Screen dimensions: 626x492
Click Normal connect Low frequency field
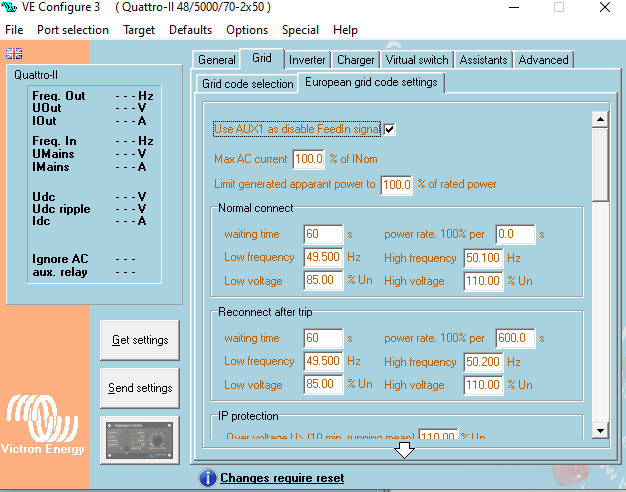tap(323, 257)
